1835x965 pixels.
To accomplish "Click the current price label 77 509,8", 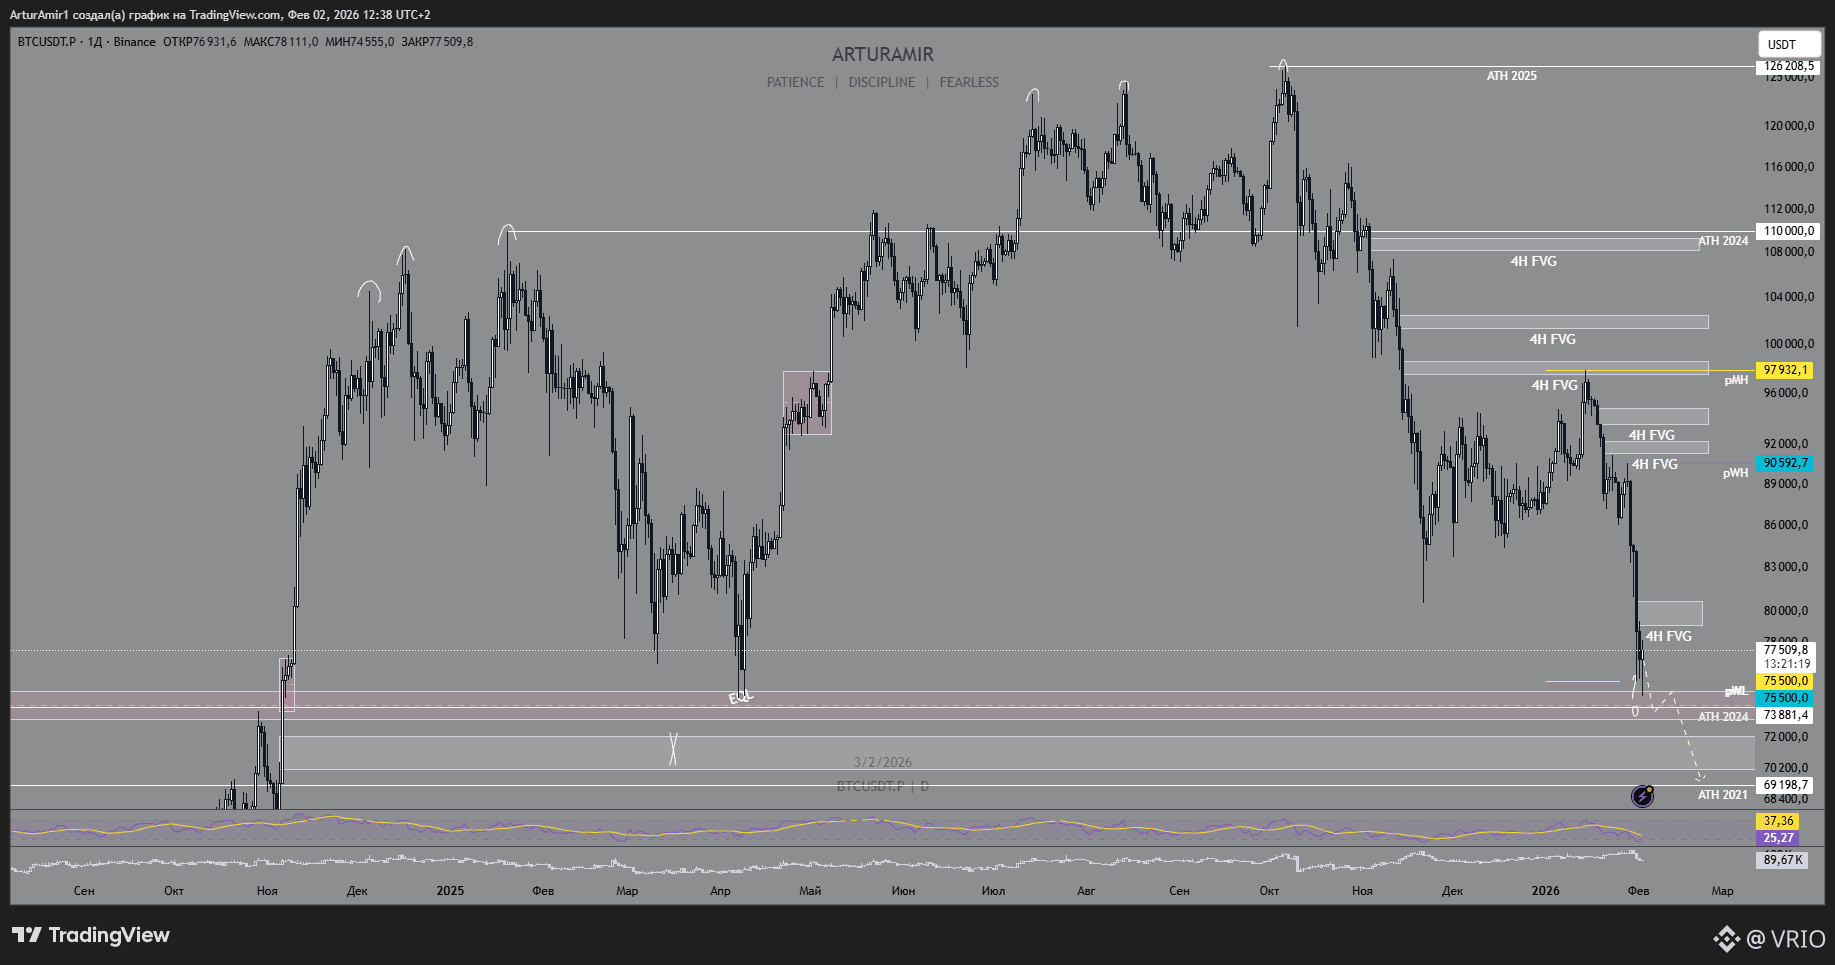I will click(x=1786, y=650).
